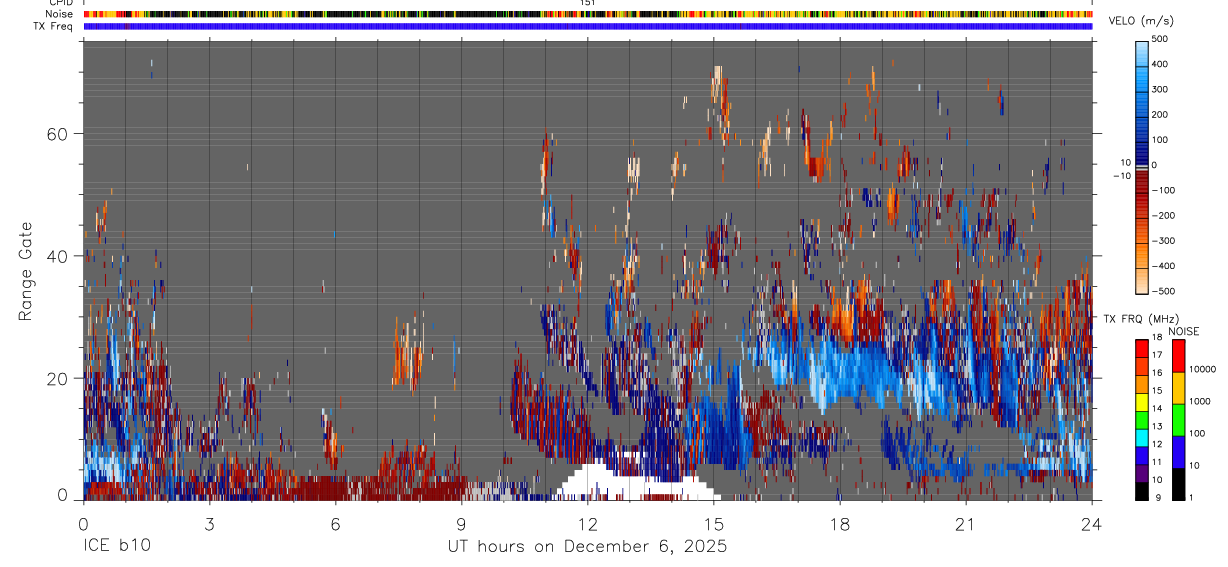Click the 24 tick on UT hours axis
The height and width of the screenshot is (567, 1228).
click(1092, 524)
